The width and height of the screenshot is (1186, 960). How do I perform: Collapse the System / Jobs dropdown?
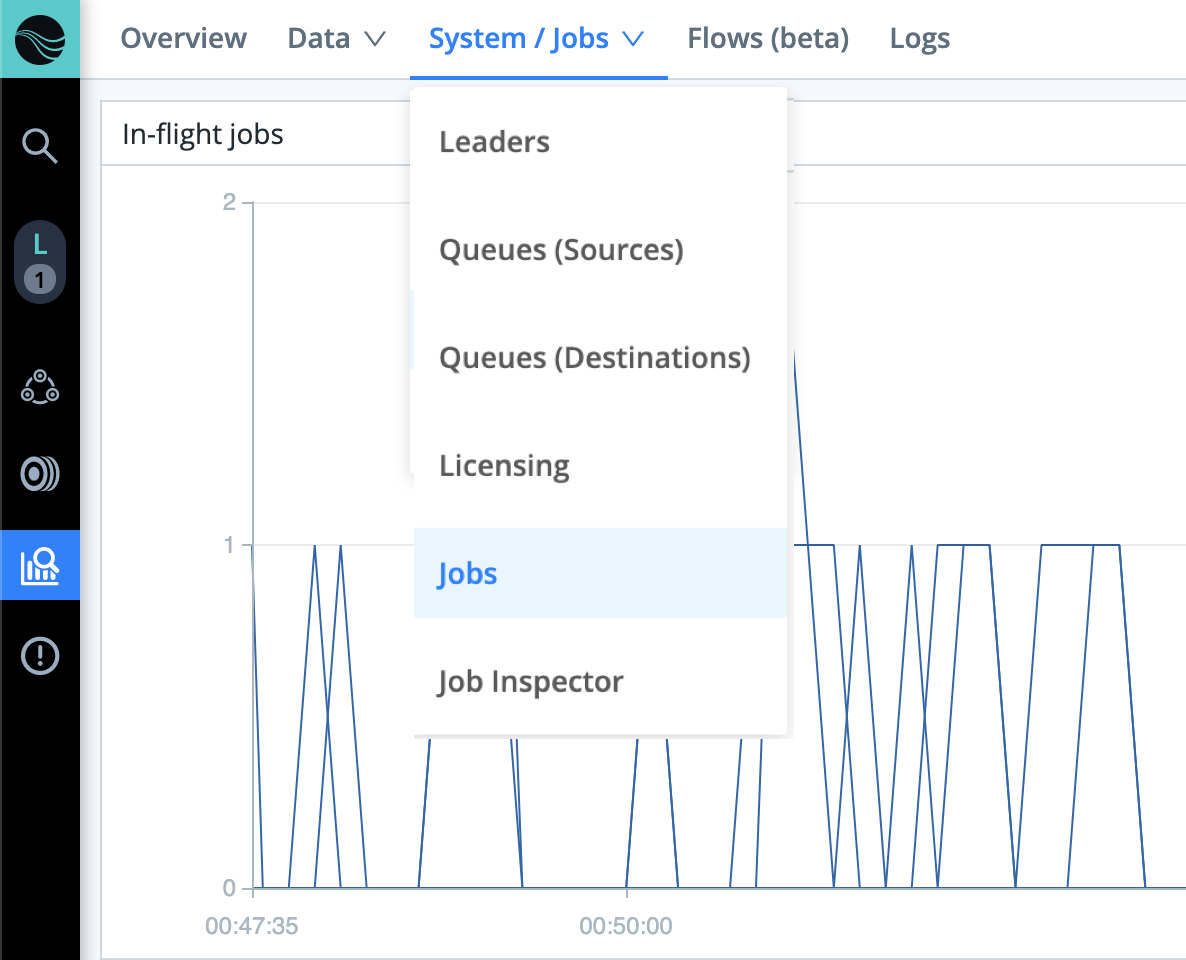coord(537,38)
